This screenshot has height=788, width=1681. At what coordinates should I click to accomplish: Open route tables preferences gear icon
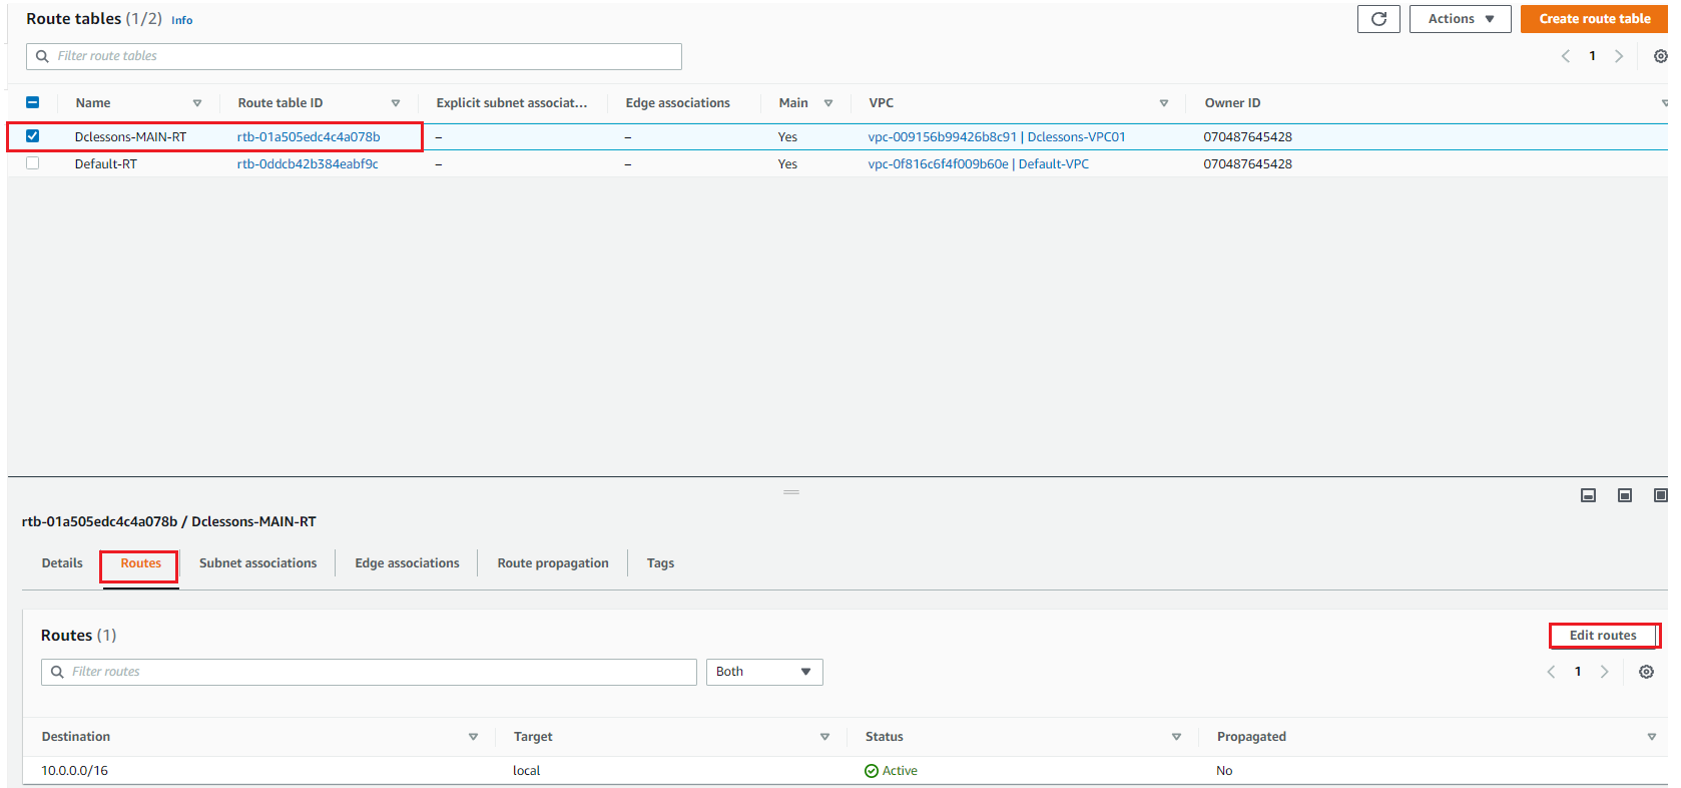tap(1660, 56)
